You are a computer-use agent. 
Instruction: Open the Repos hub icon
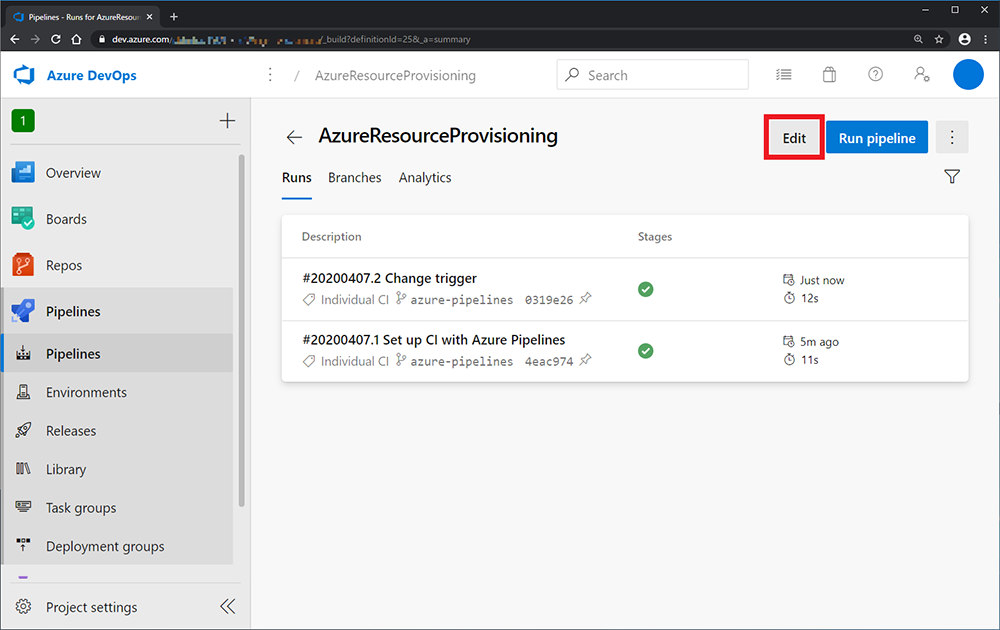pos(23,265)
